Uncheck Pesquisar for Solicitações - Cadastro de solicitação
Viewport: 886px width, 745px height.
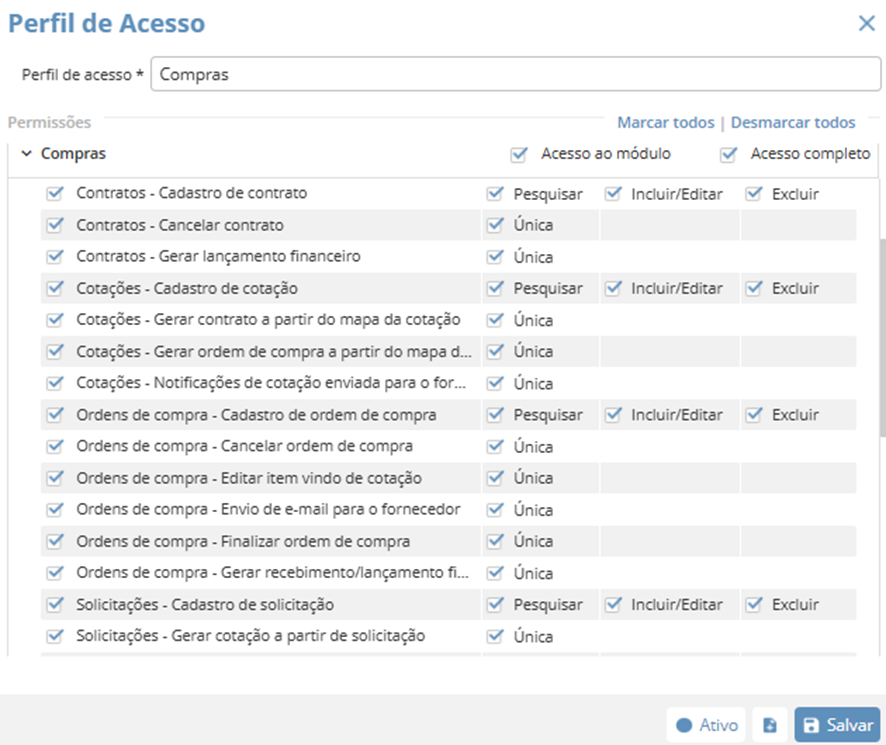(x=494, y=604)
